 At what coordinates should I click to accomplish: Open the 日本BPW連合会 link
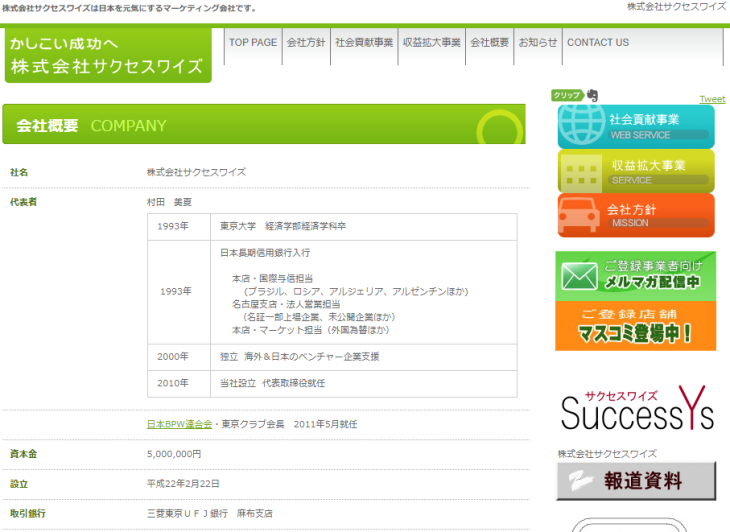pyautogui.click(x=180, y=424)
